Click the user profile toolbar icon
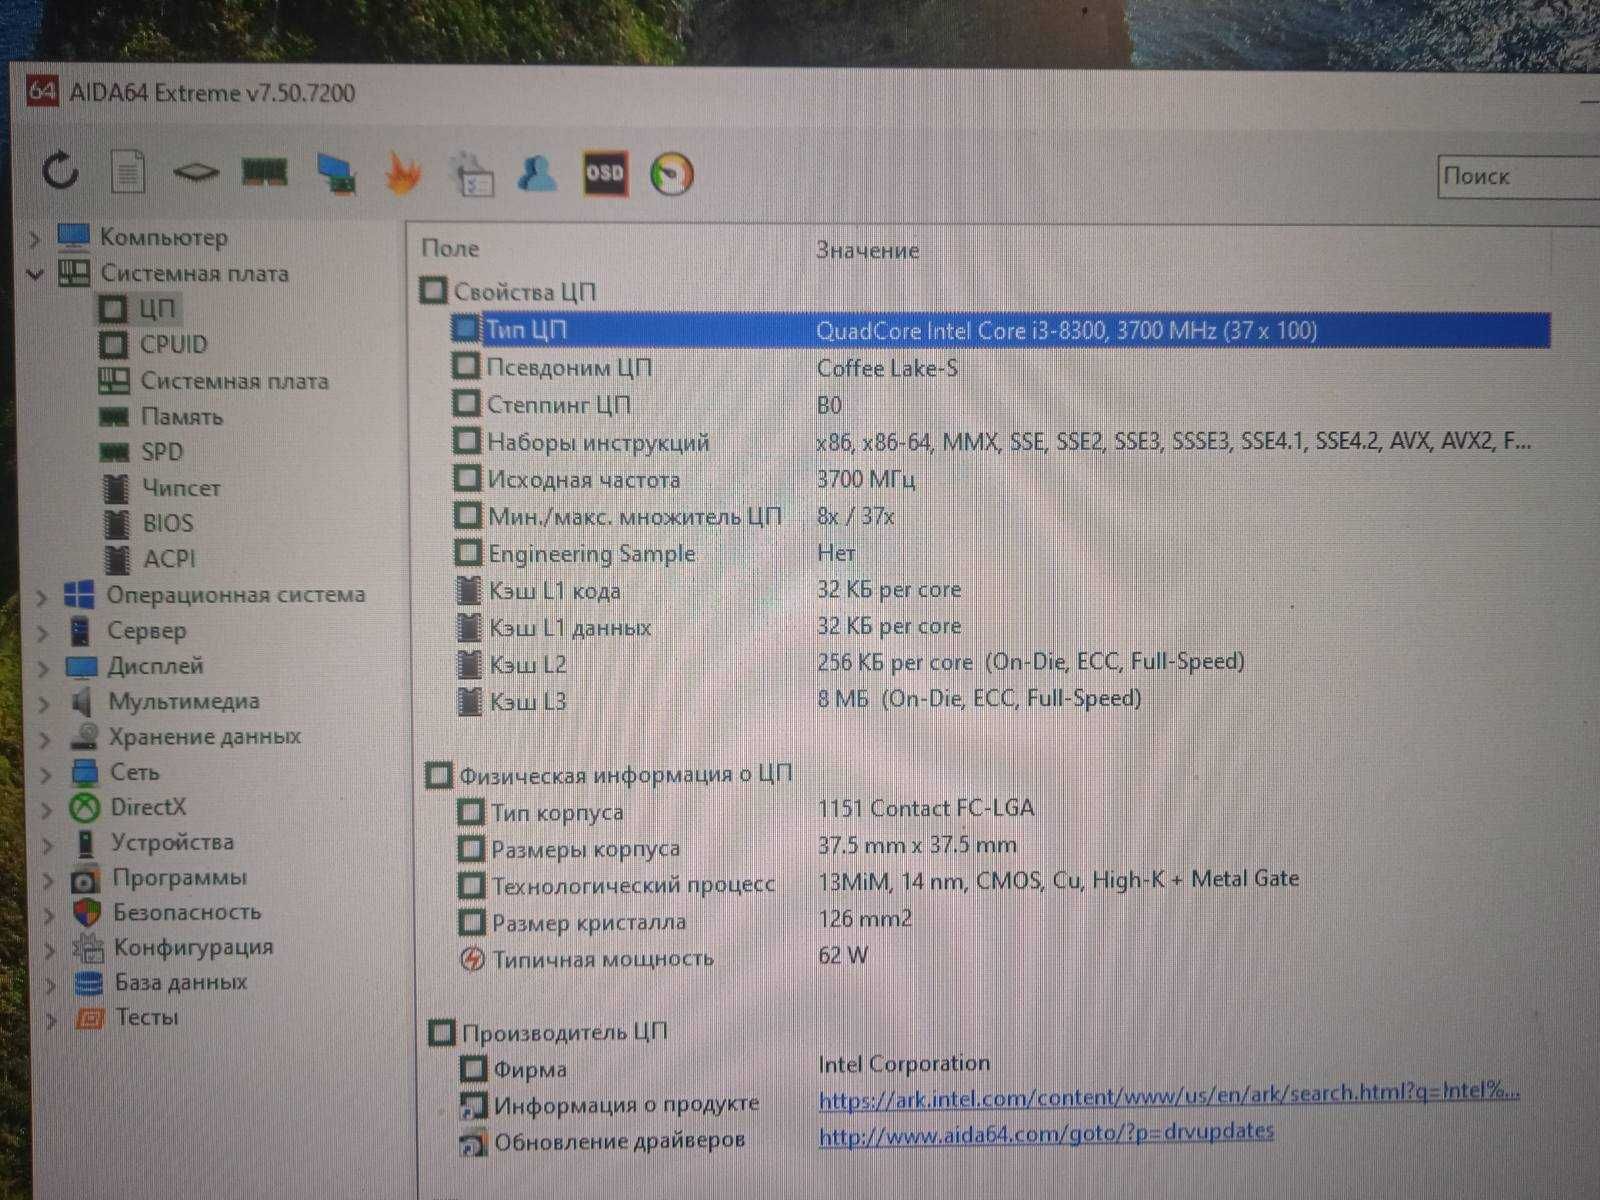The width and height of the screenshot is (1600, 1200). [x=538, y=173]
